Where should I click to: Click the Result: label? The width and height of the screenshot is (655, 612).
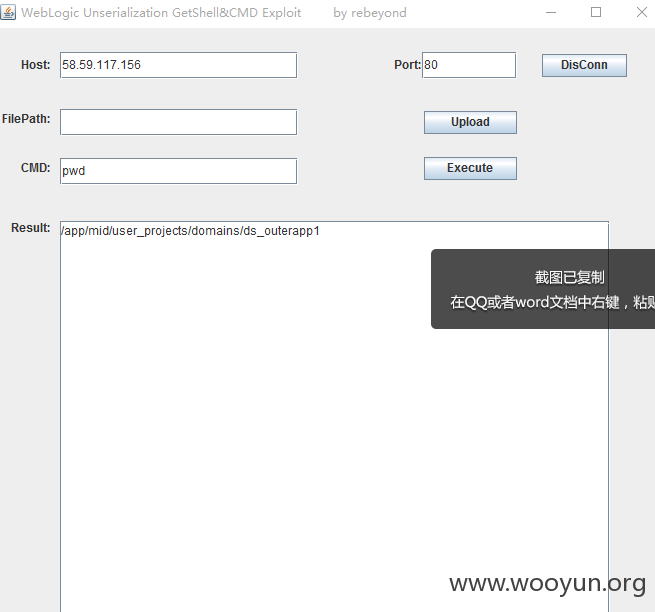(30, 228)
